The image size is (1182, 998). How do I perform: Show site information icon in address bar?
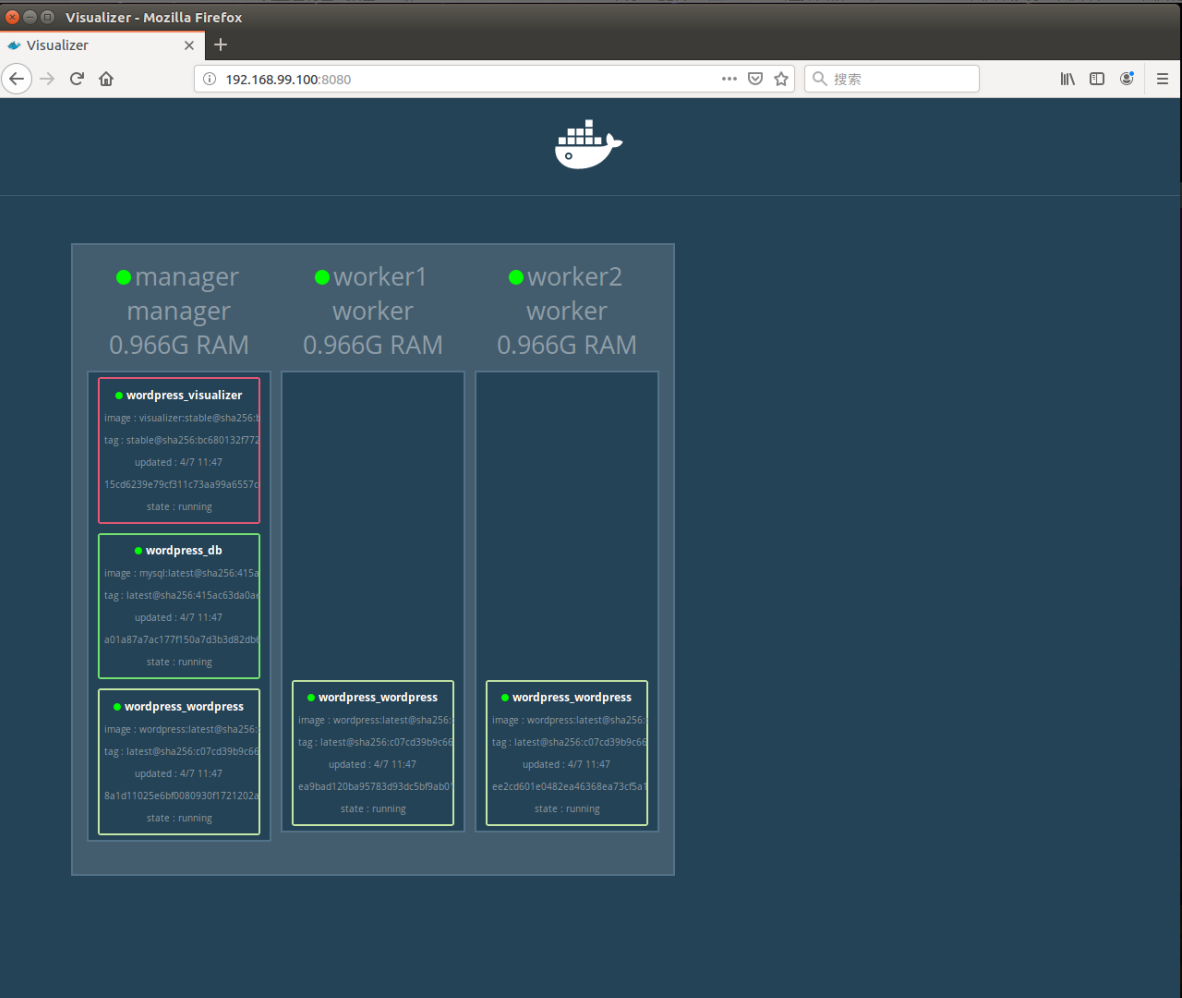coord(210,79)
